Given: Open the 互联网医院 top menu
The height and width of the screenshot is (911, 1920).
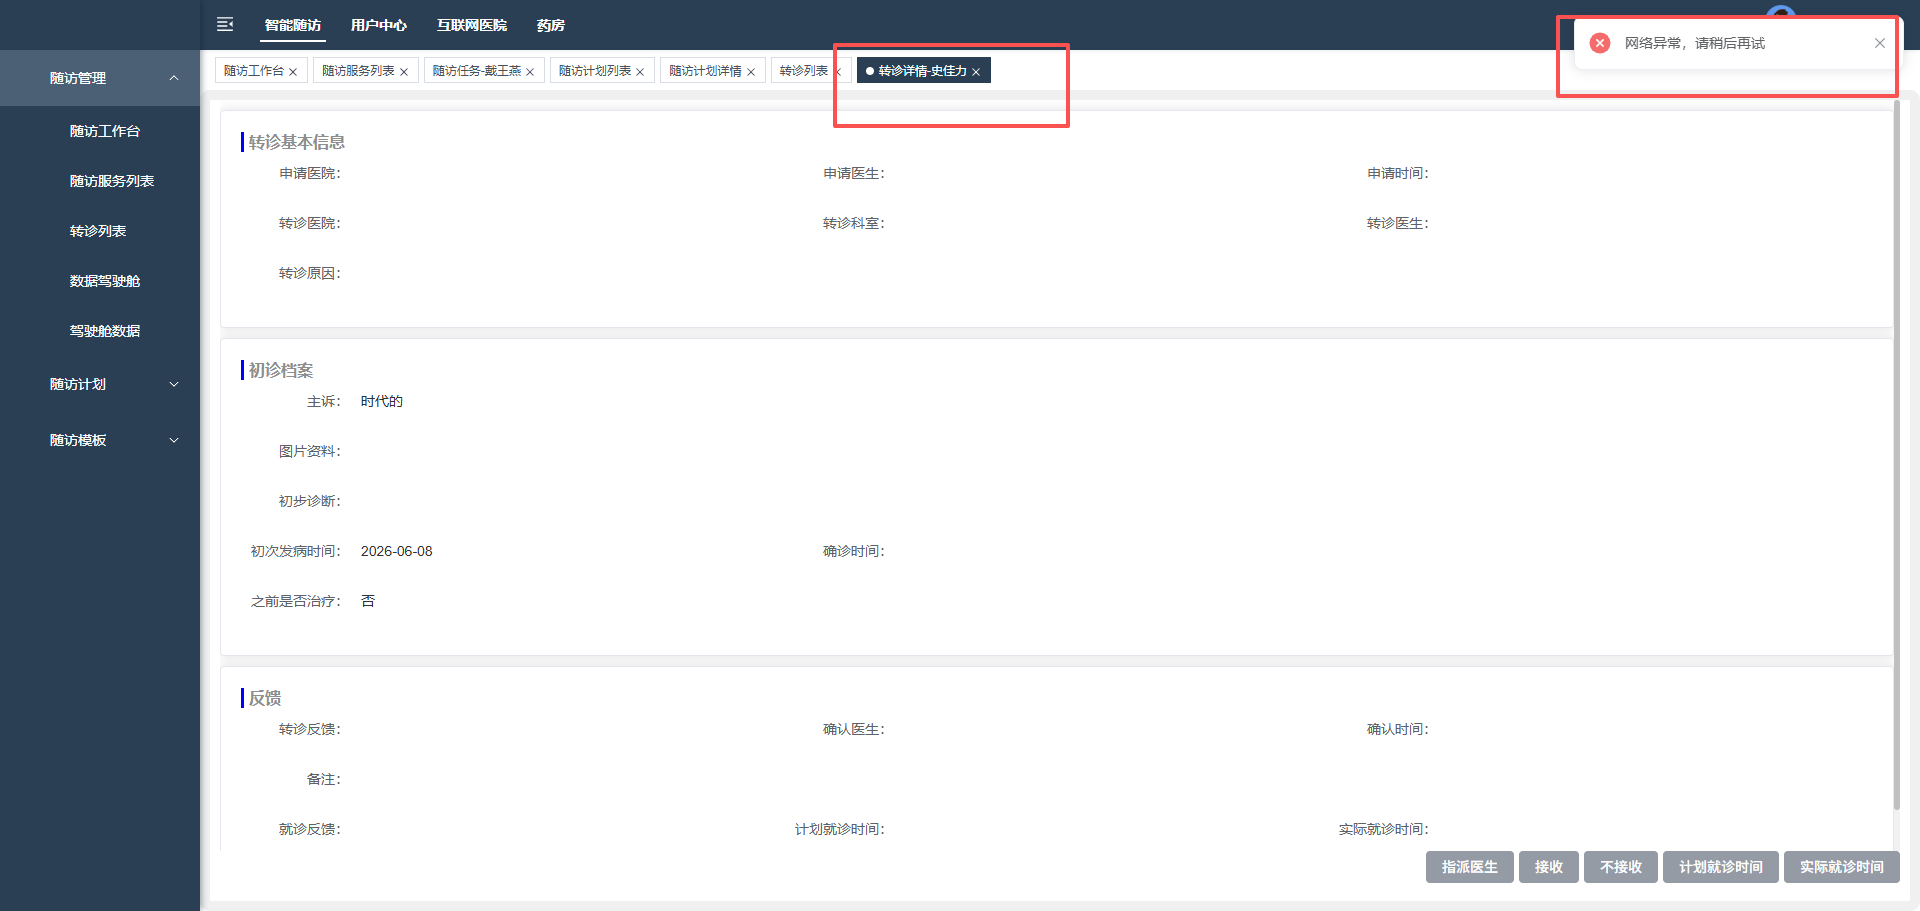Looking at the screenshot, I should pyautogui.click(x=472, y=25).
